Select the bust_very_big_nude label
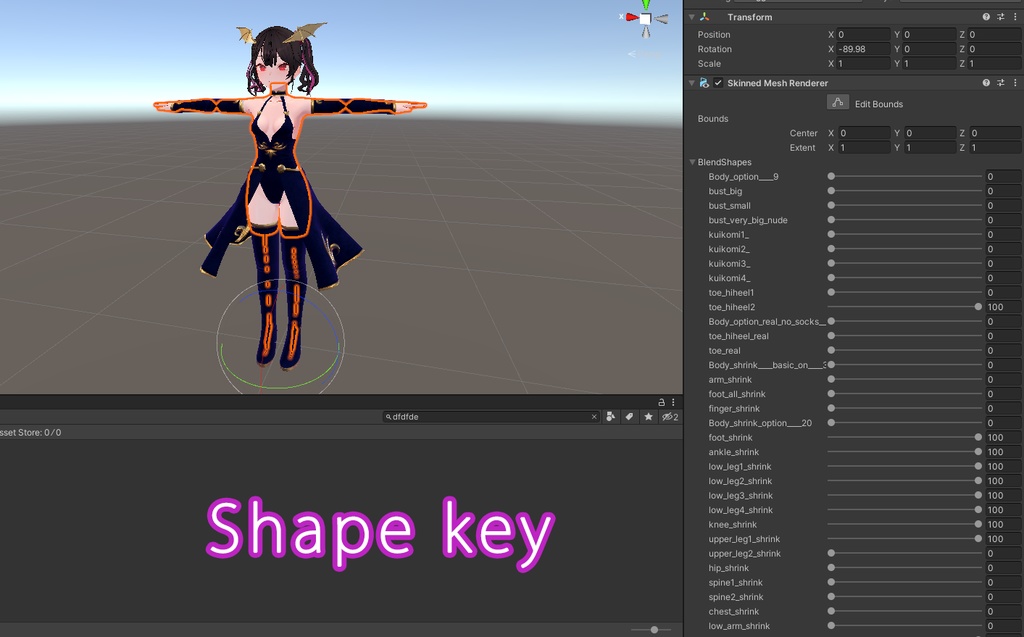1024x637 pixels. pos(748,220)
